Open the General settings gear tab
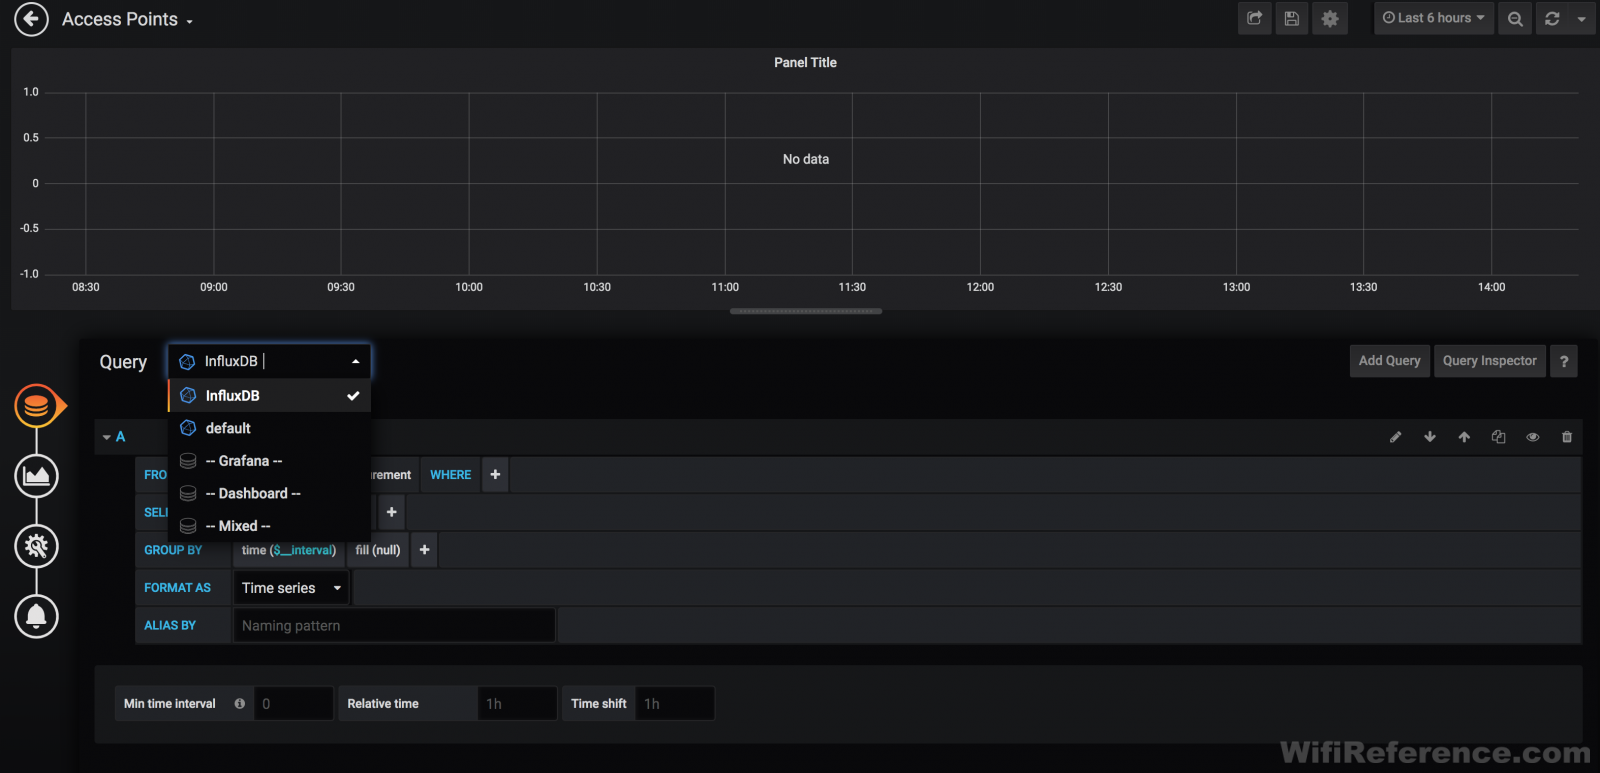This screenshot has width=1600, height=773. click(x=36, y=546)
